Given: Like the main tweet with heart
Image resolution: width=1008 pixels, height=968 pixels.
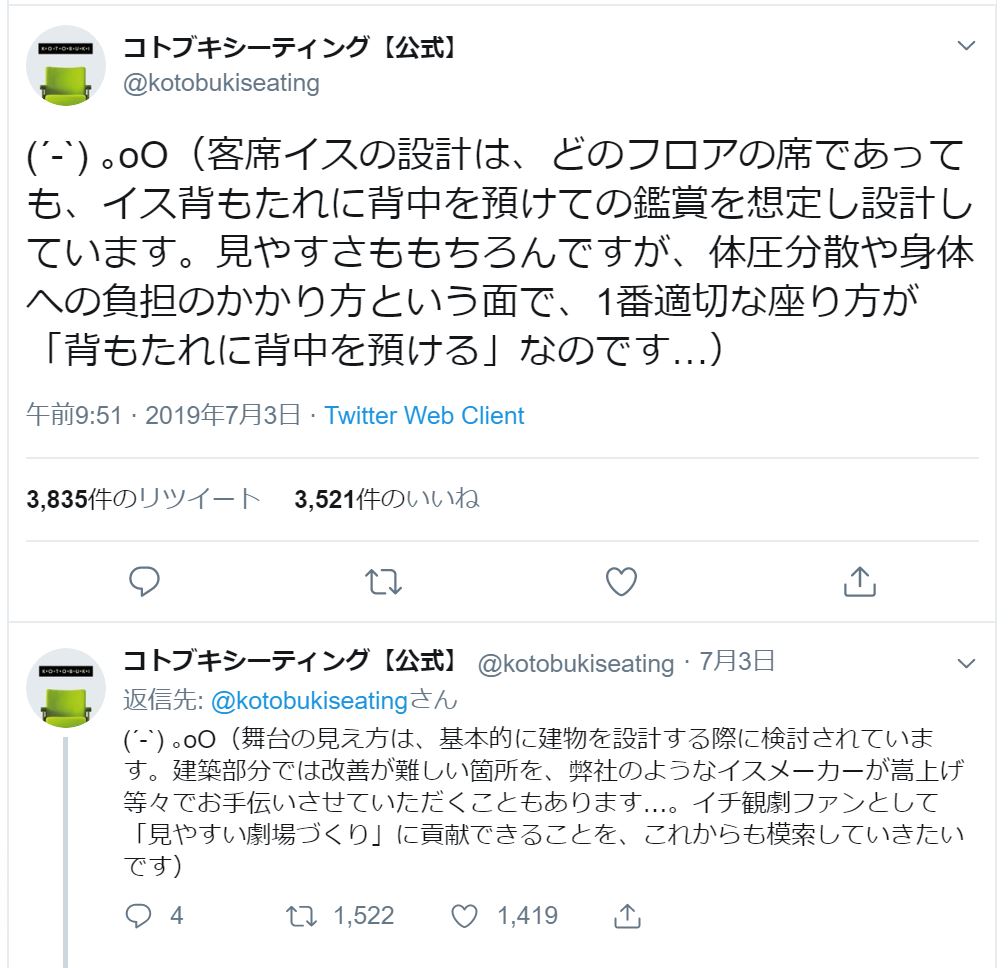Looking at the screenshot, I should [621, 581].
